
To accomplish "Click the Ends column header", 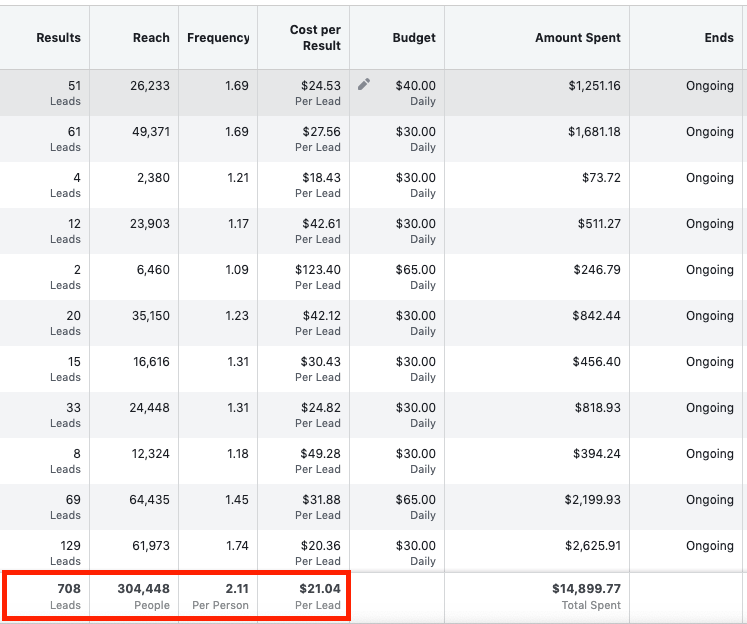I will coord(719,38).
